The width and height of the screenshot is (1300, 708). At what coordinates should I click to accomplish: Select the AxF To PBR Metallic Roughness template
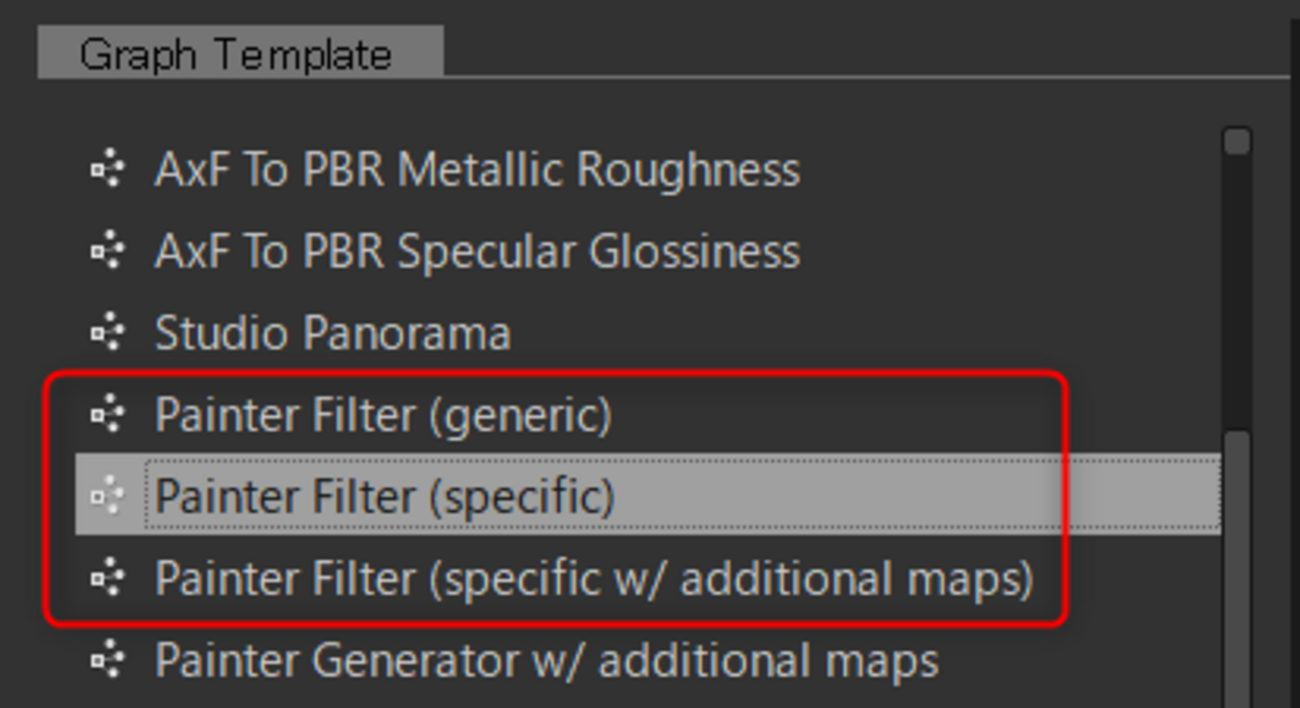tap(477, 170)
